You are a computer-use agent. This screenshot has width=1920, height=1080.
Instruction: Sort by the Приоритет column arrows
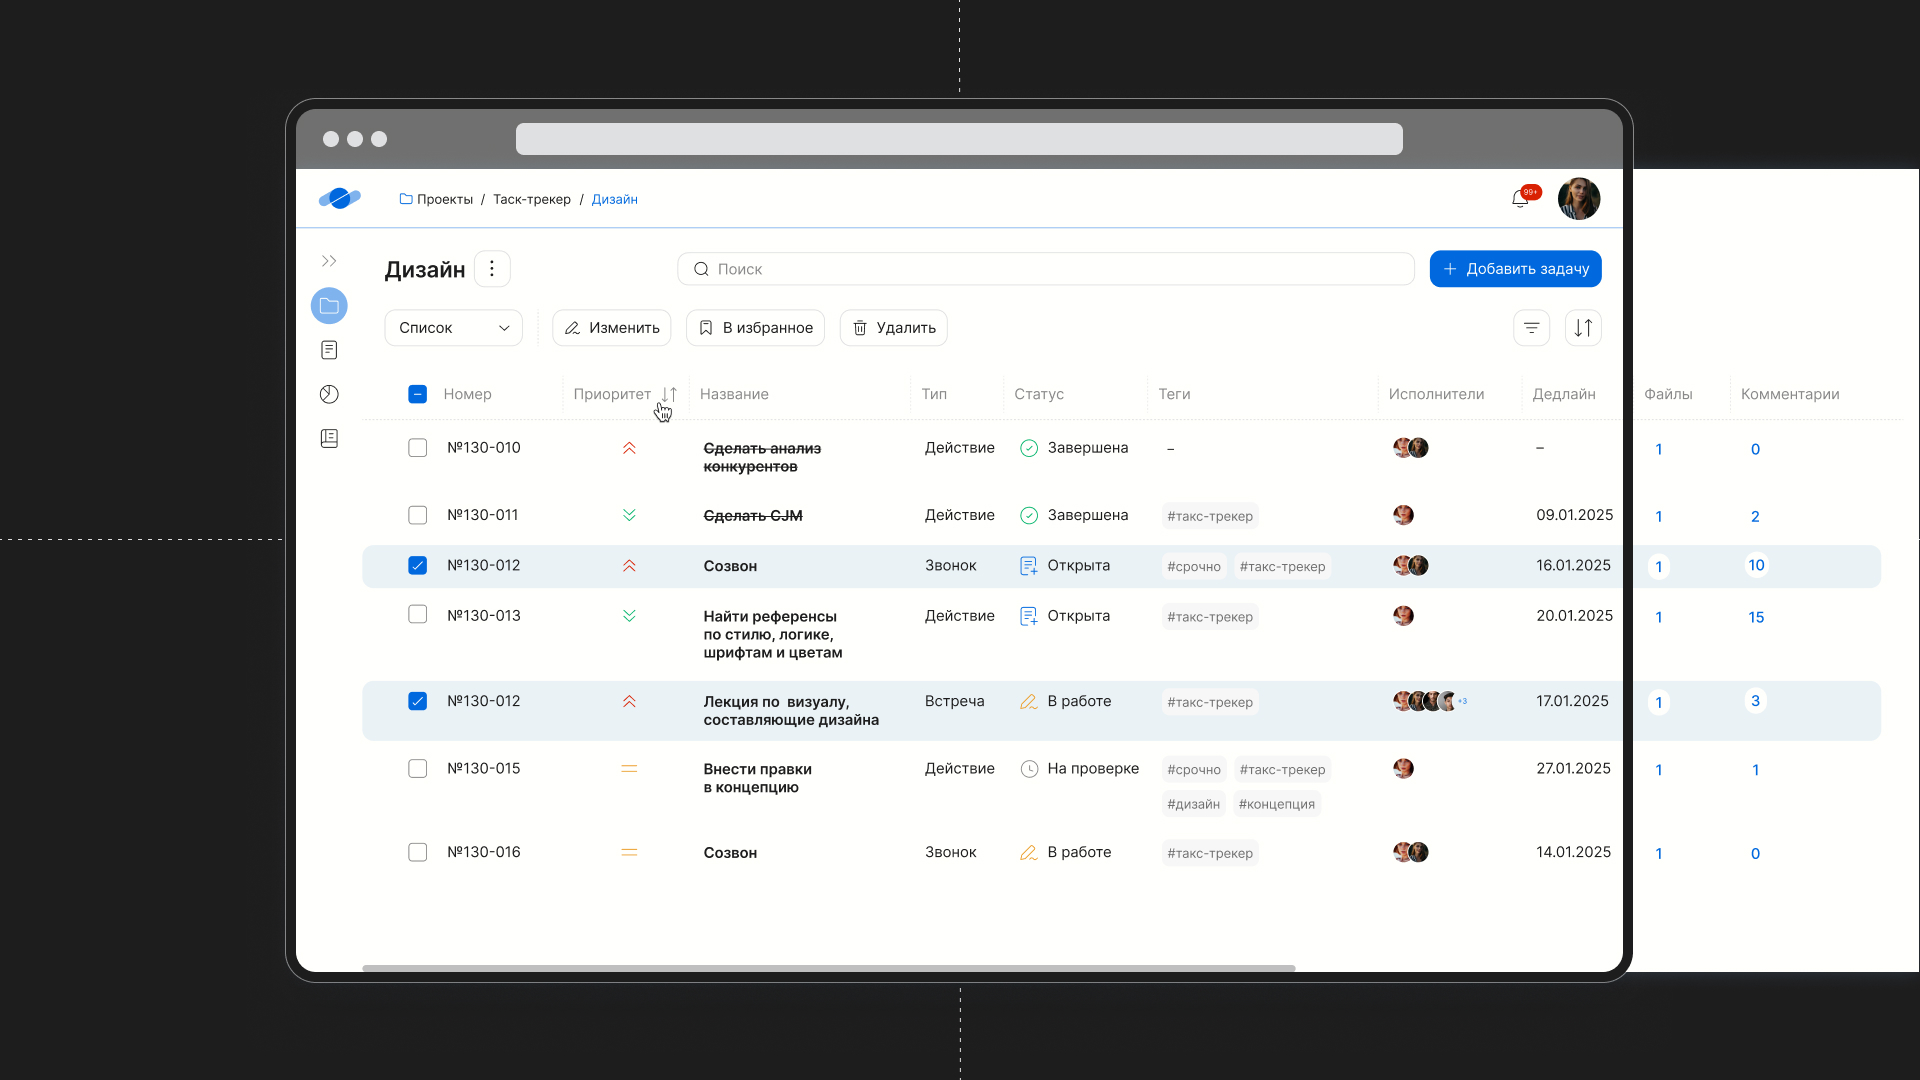pyautogui.click(x=669, y=394)
